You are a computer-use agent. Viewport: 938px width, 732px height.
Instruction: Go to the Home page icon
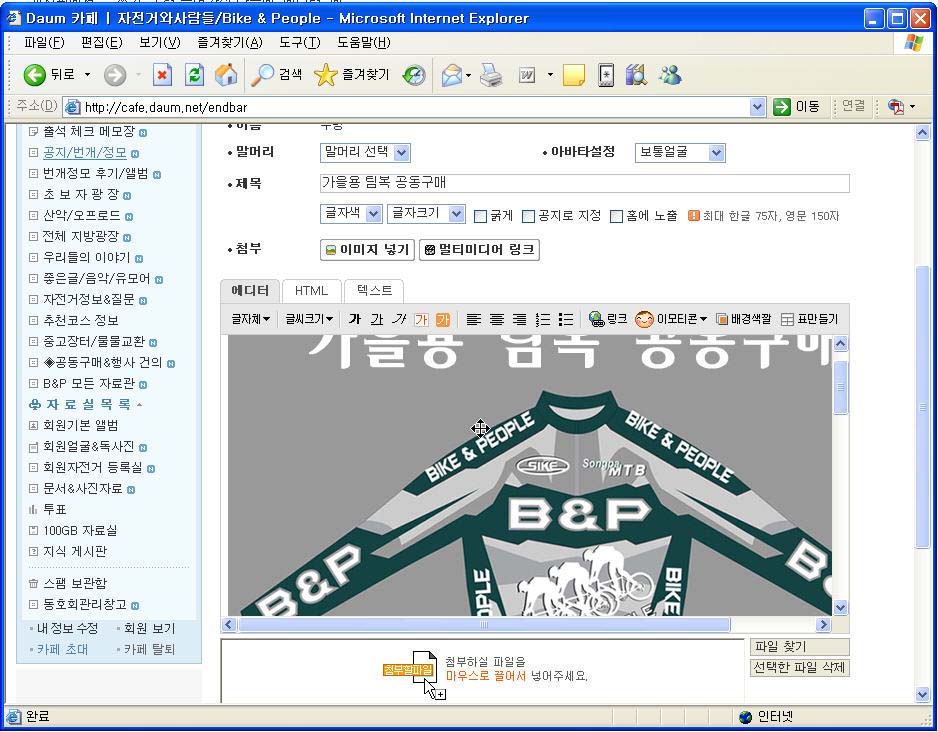226,75
